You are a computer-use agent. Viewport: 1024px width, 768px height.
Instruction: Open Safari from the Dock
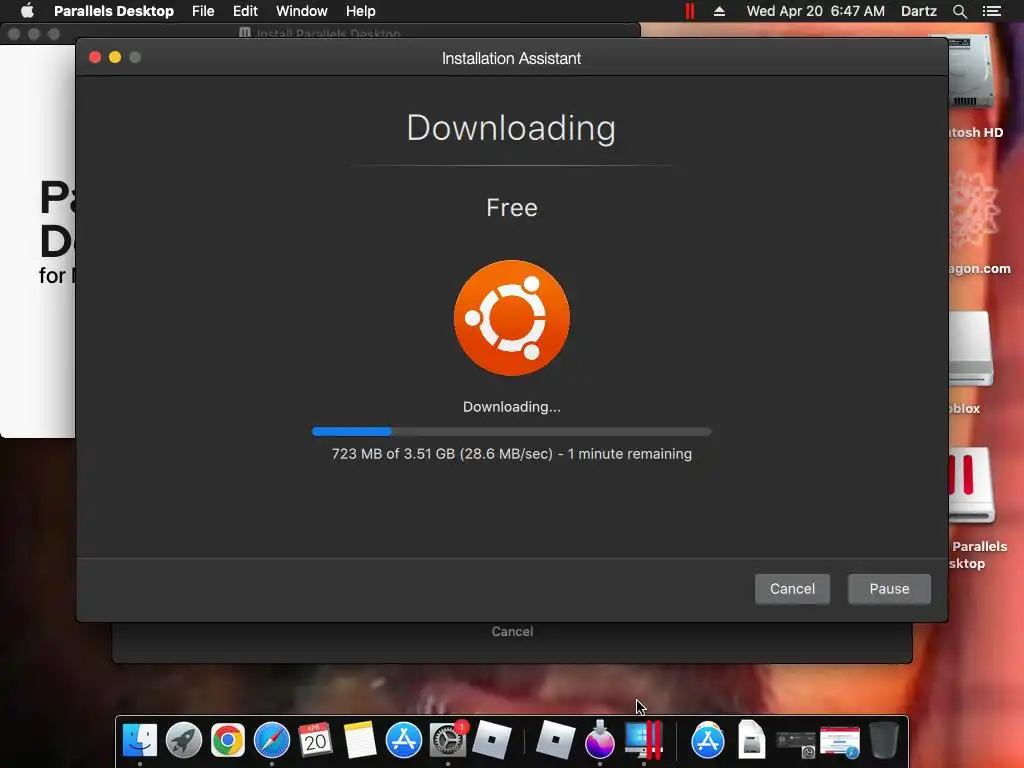(x=272, y=741)
